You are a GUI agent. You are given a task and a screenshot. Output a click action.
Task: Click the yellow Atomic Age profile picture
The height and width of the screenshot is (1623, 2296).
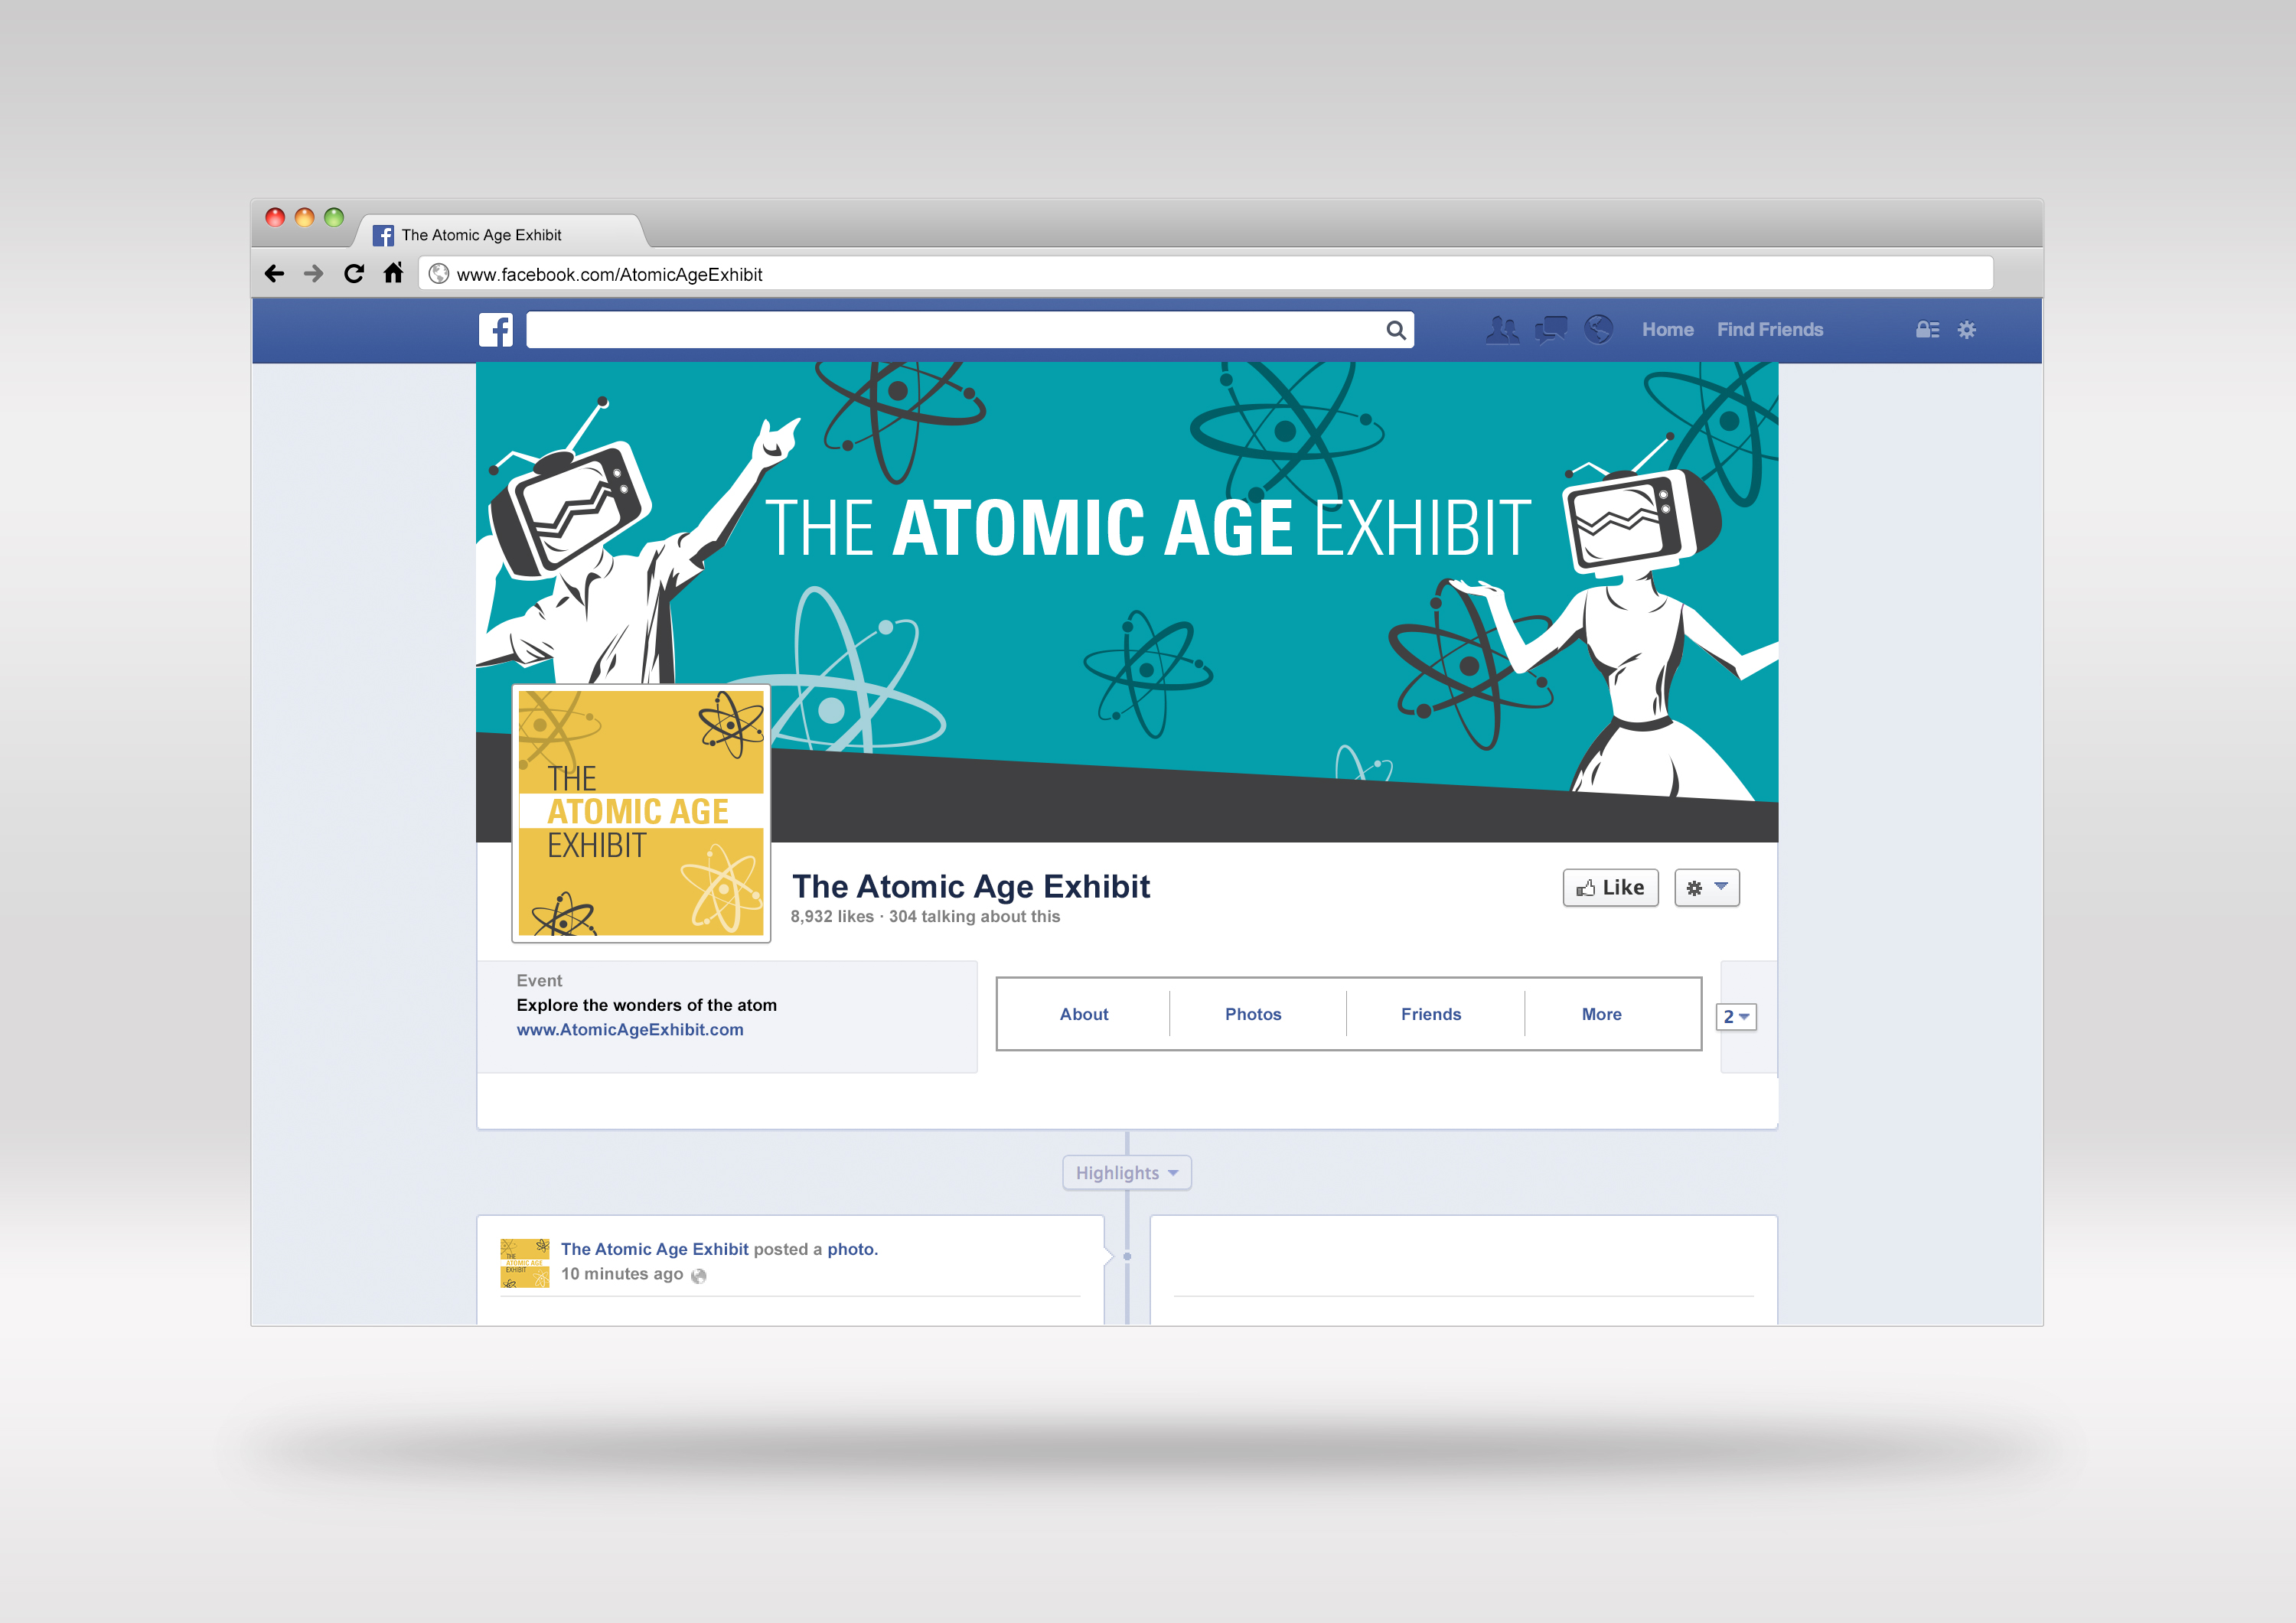[640, 813]
